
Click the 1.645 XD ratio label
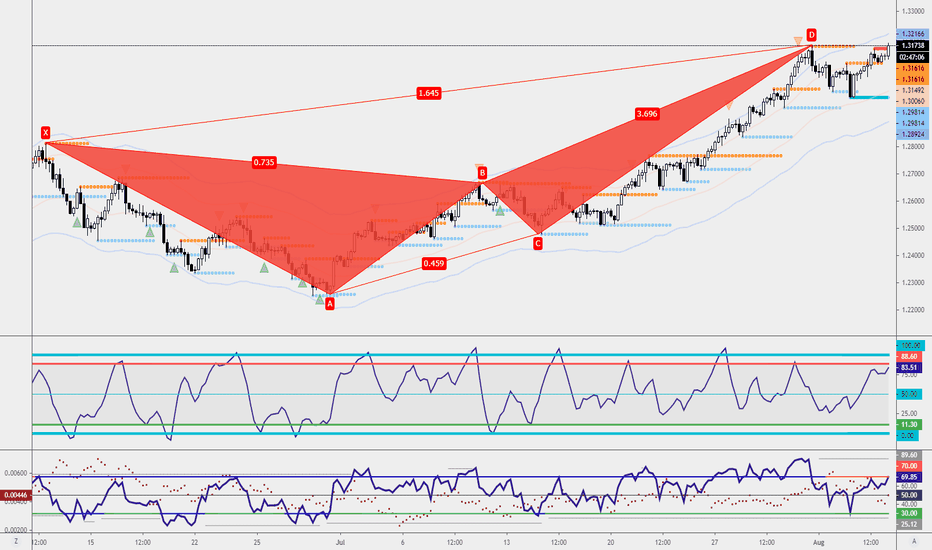(x=429, y=93)
